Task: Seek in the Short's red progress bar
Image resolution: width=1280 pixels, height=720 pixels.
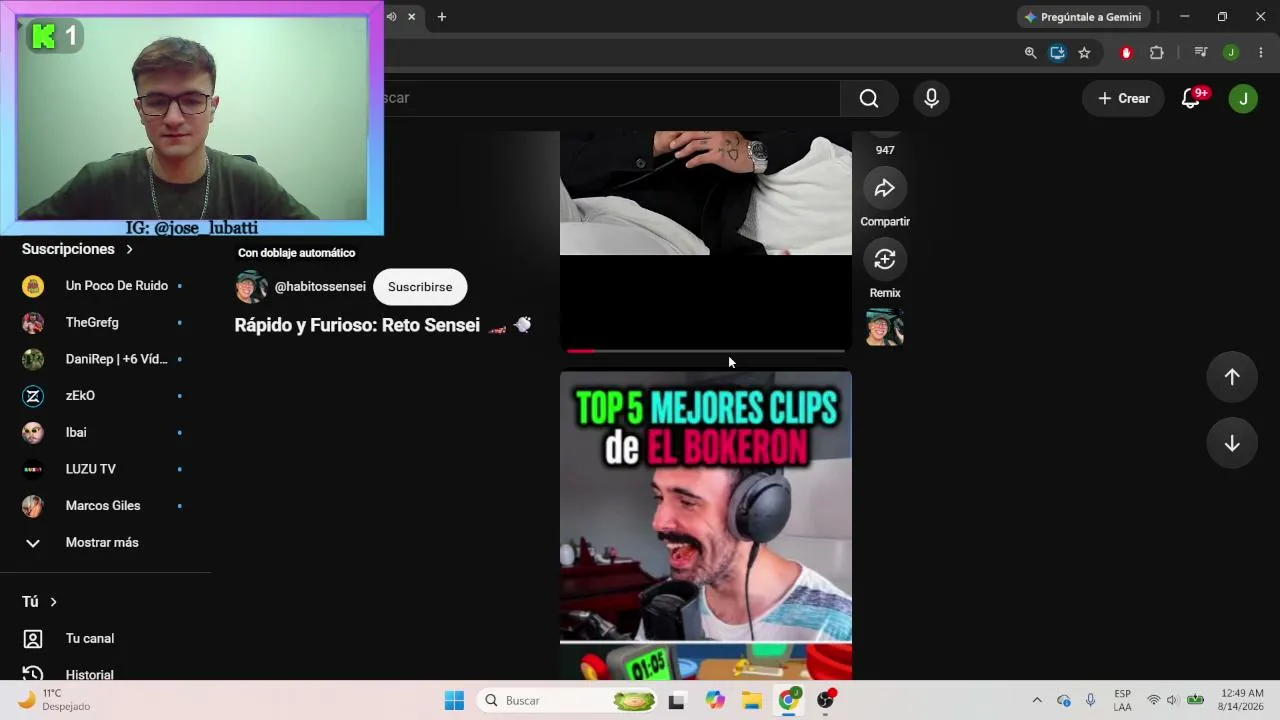Action: point(706,350)
